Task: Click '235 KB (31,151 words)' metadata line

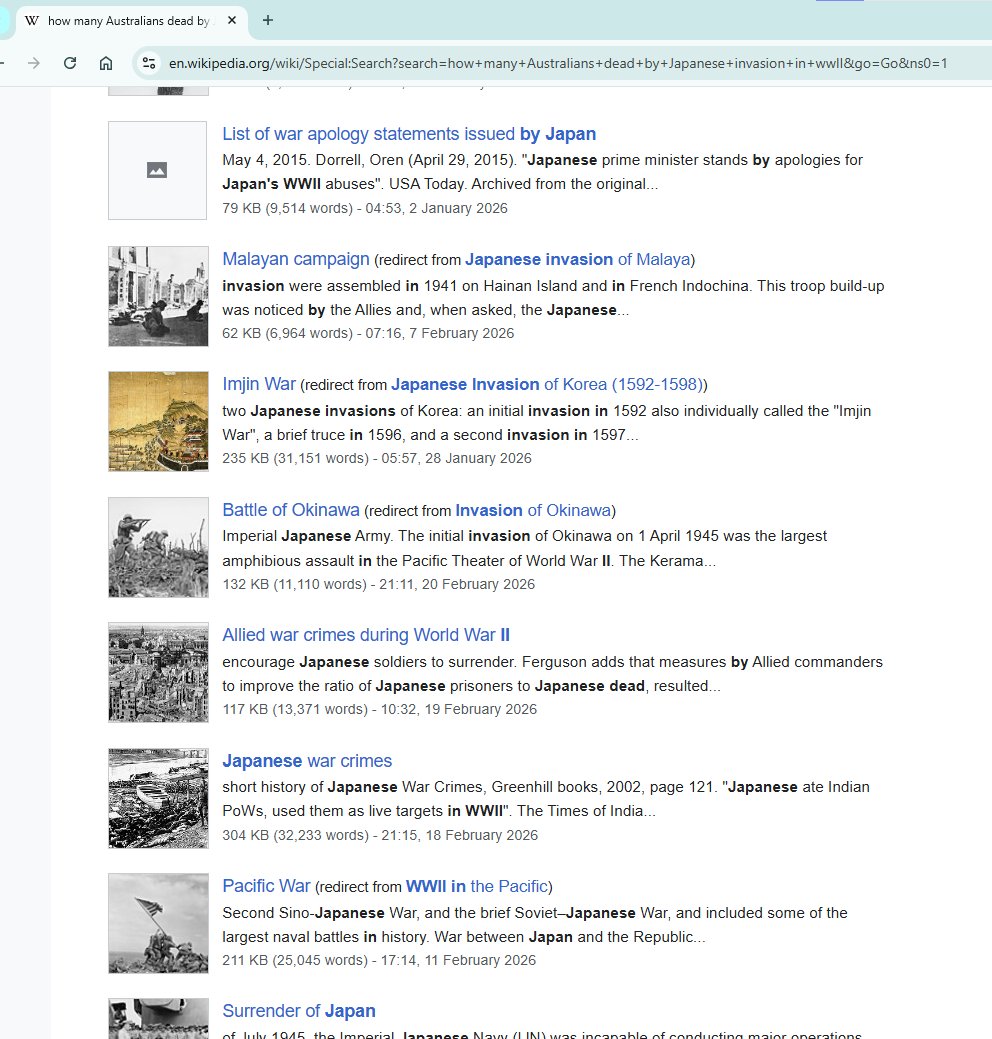Action: click(x=377, y=459)
